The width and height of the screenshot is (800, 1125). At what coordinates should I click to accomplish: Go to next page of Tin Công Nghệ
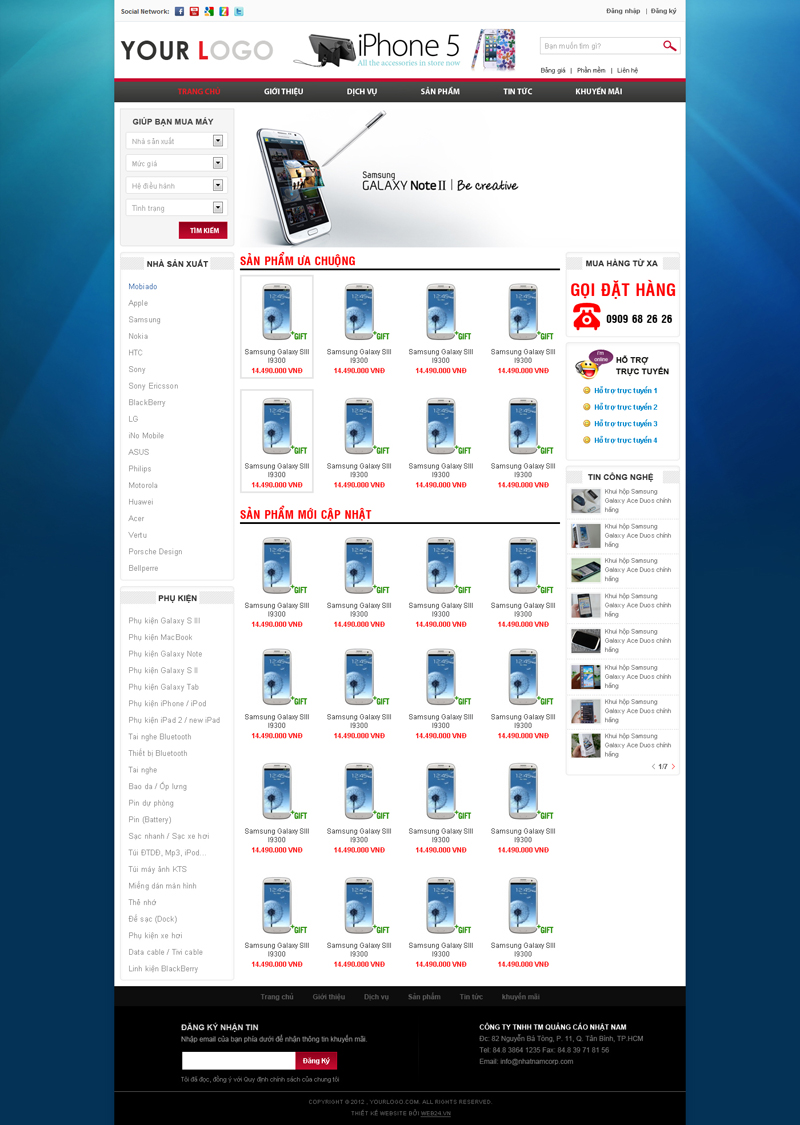tap(673, 766)
